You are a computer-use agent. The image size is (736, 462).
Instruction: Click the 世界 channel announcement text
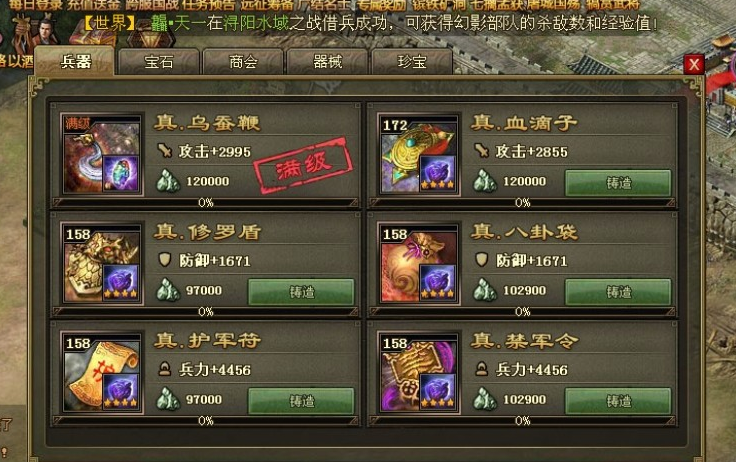(x=370, y=23)
